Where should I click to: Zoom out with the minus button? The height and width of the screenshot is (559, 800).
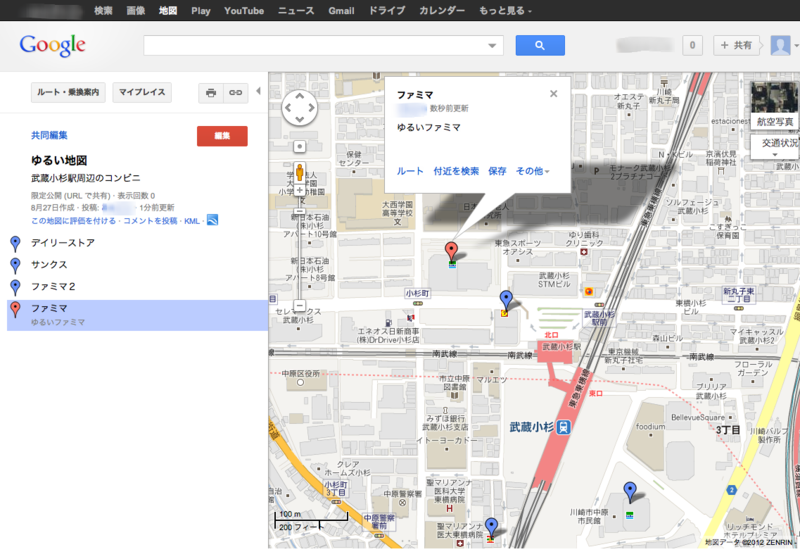tap(299, 306)
